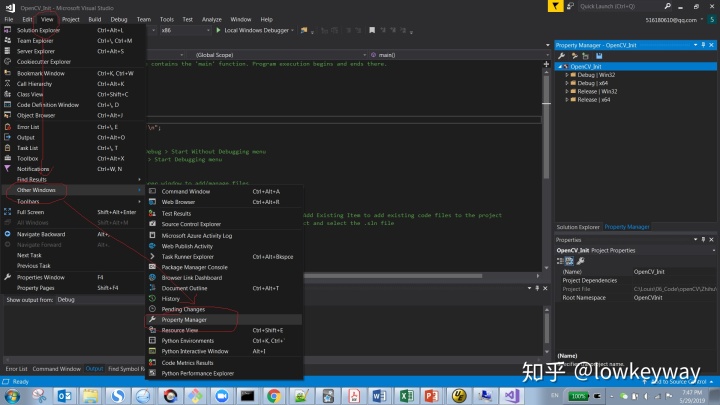This screenshot has height=405, width=720.
Task: Open the x86 platform dropdown
Action: (x=186, y=30)
